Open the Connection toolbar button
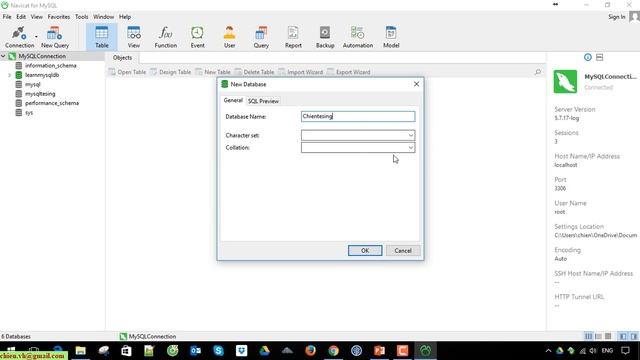Viewport: 640px width, 360px height. pos(19,37)
